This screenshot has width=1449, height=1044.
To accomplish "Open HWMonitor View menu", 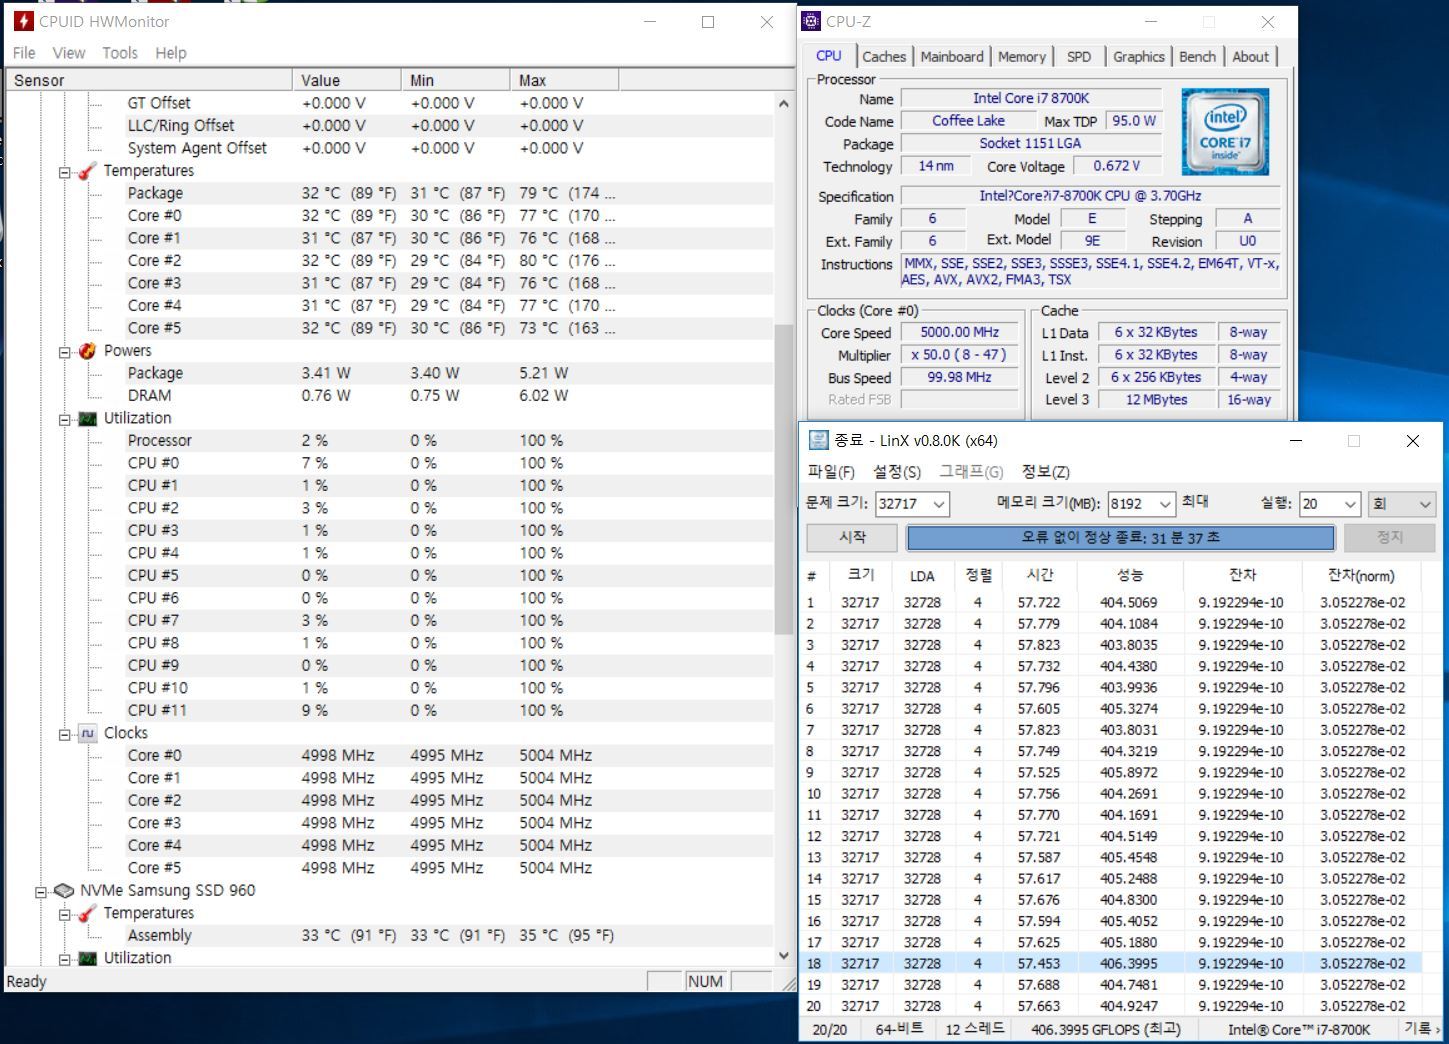I will pyautogui.click(x=69, y=53).
